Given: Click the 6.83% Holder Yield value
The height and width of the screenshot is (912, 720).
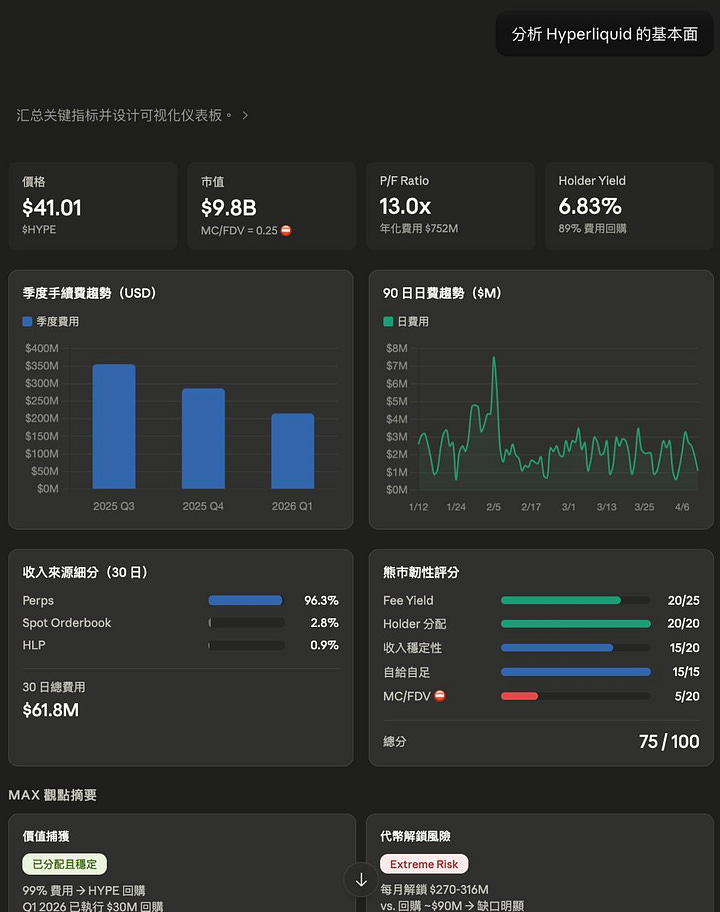Looking at the screenshot, I should pyautogui.click(x=590, y=206).
